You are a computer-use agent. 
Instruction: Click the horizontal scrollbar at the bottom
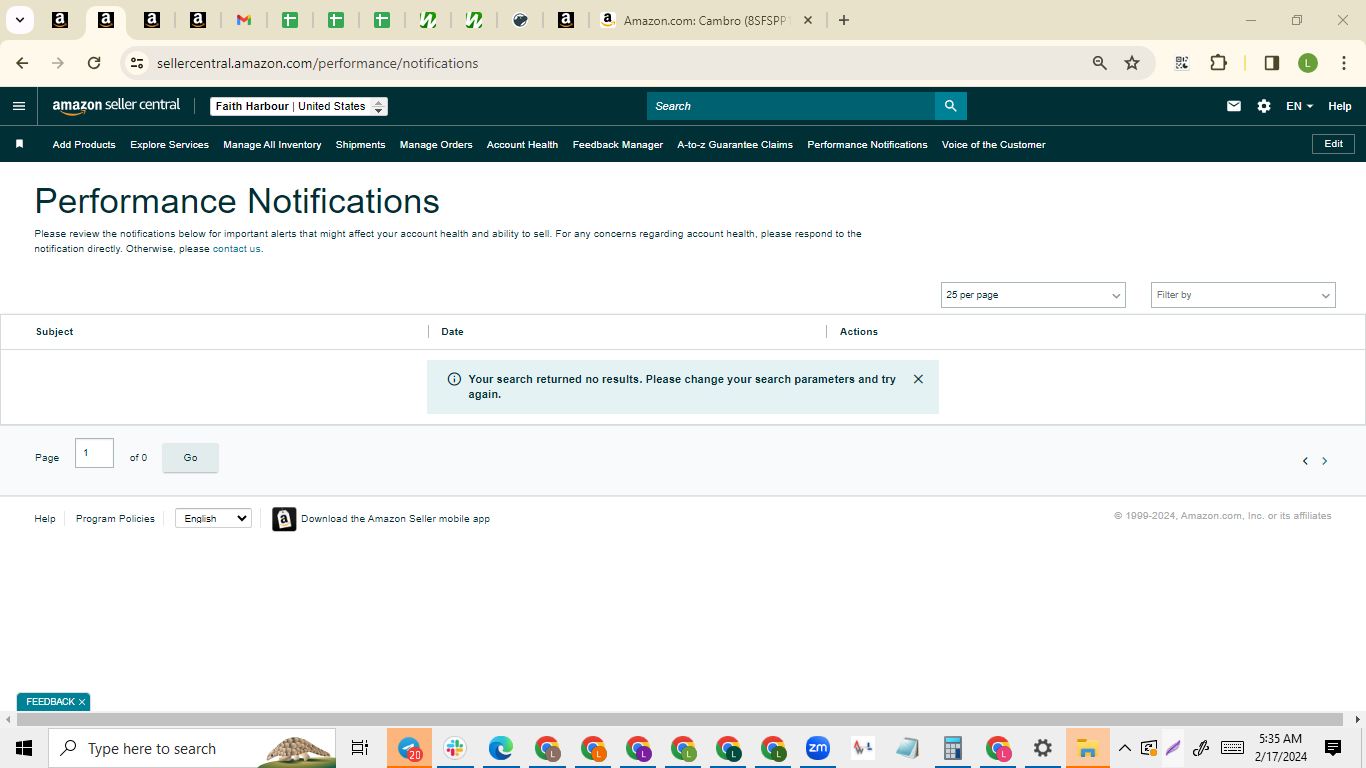pyautogui.click(x=680, y=719)
